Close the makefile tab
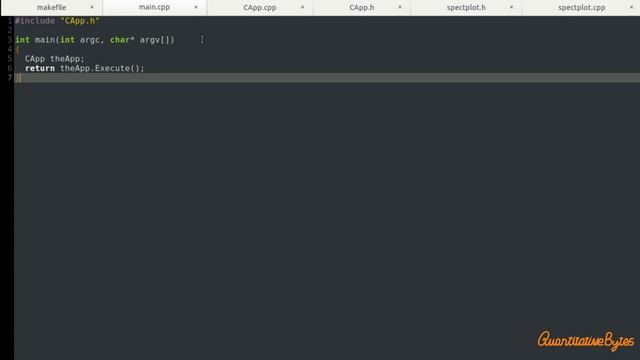 (92, 7)
